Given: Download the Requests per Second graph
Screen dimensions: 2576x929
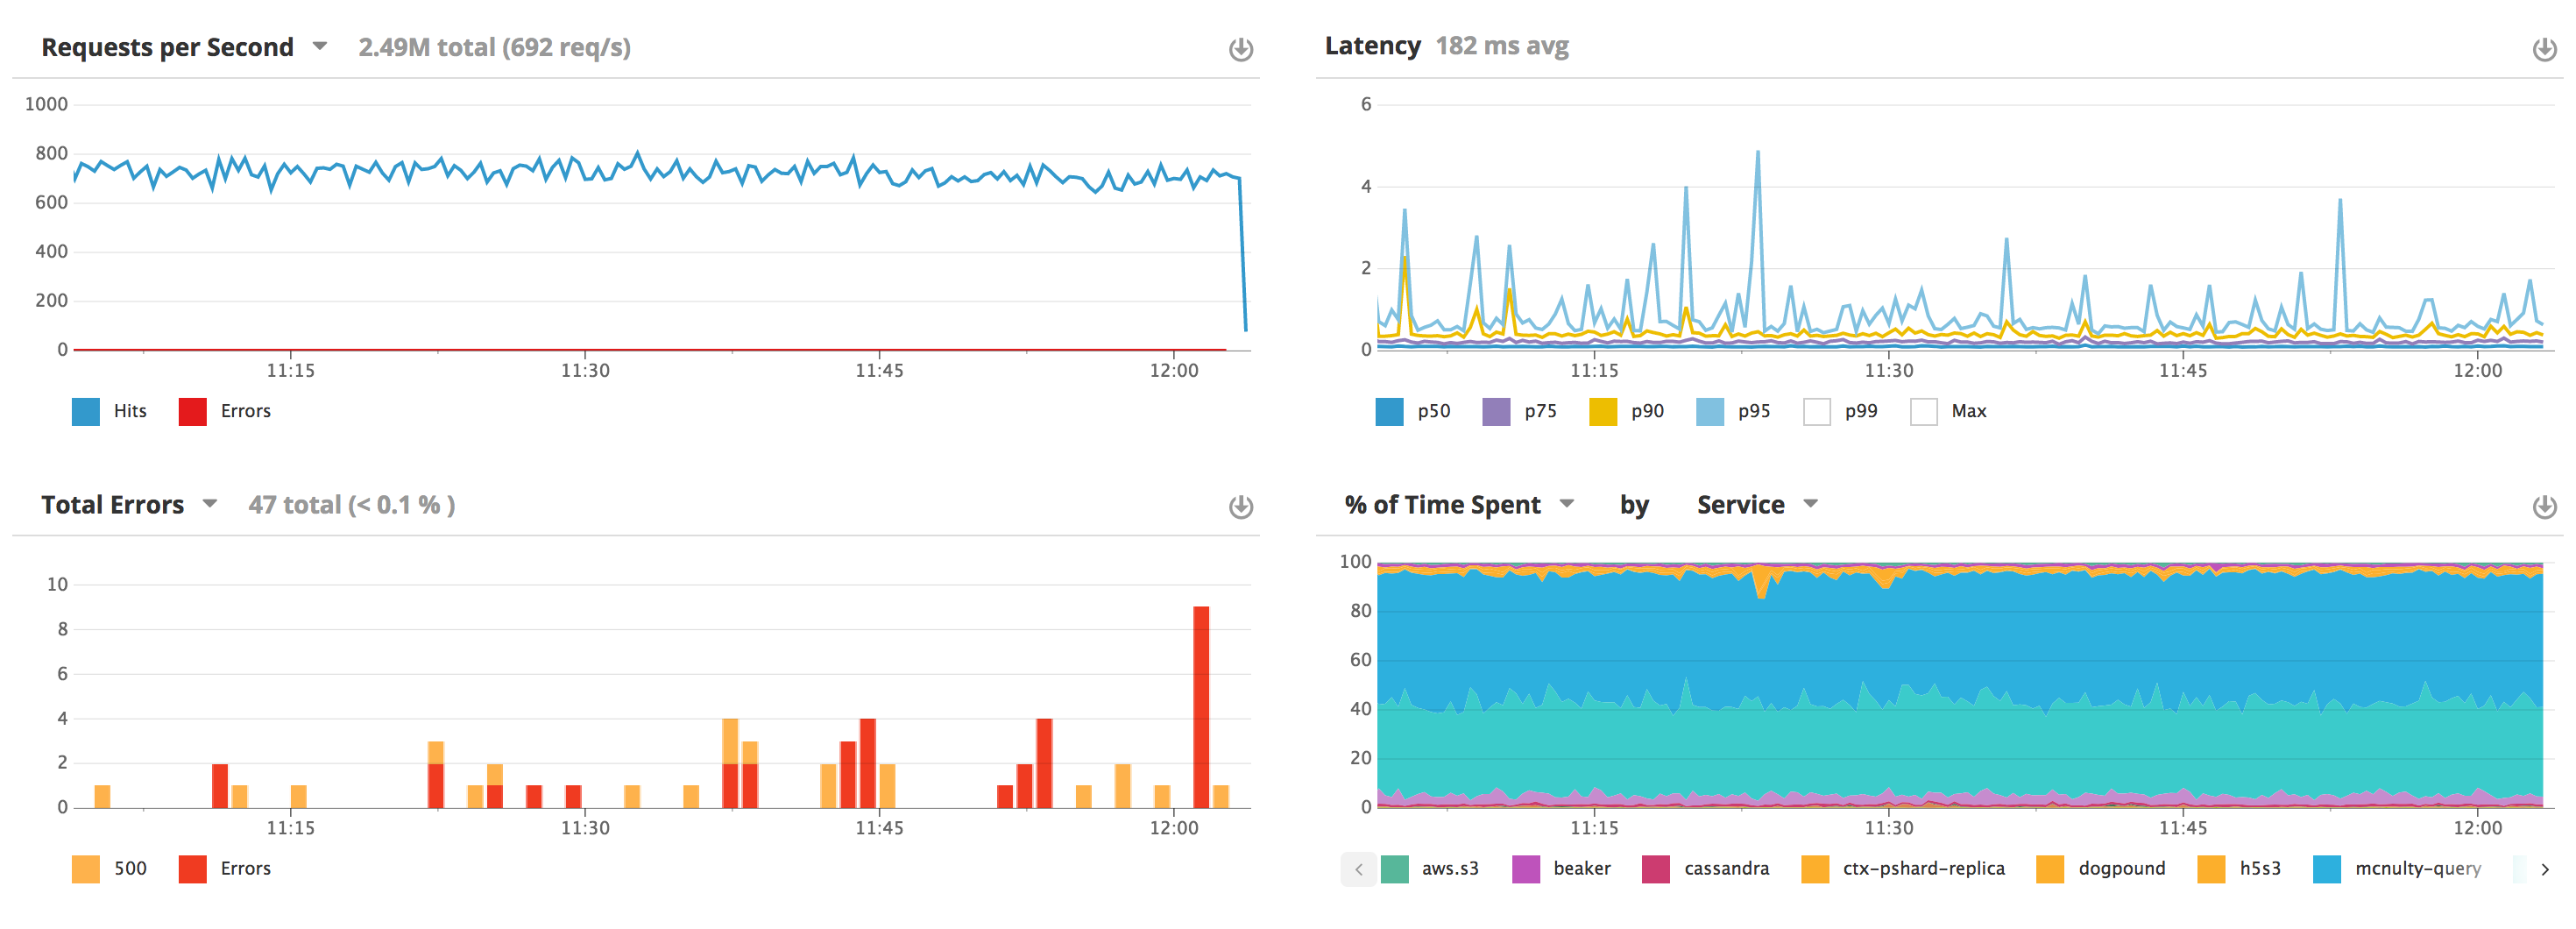Looking at the screenshot, I should click(1240, 49).
